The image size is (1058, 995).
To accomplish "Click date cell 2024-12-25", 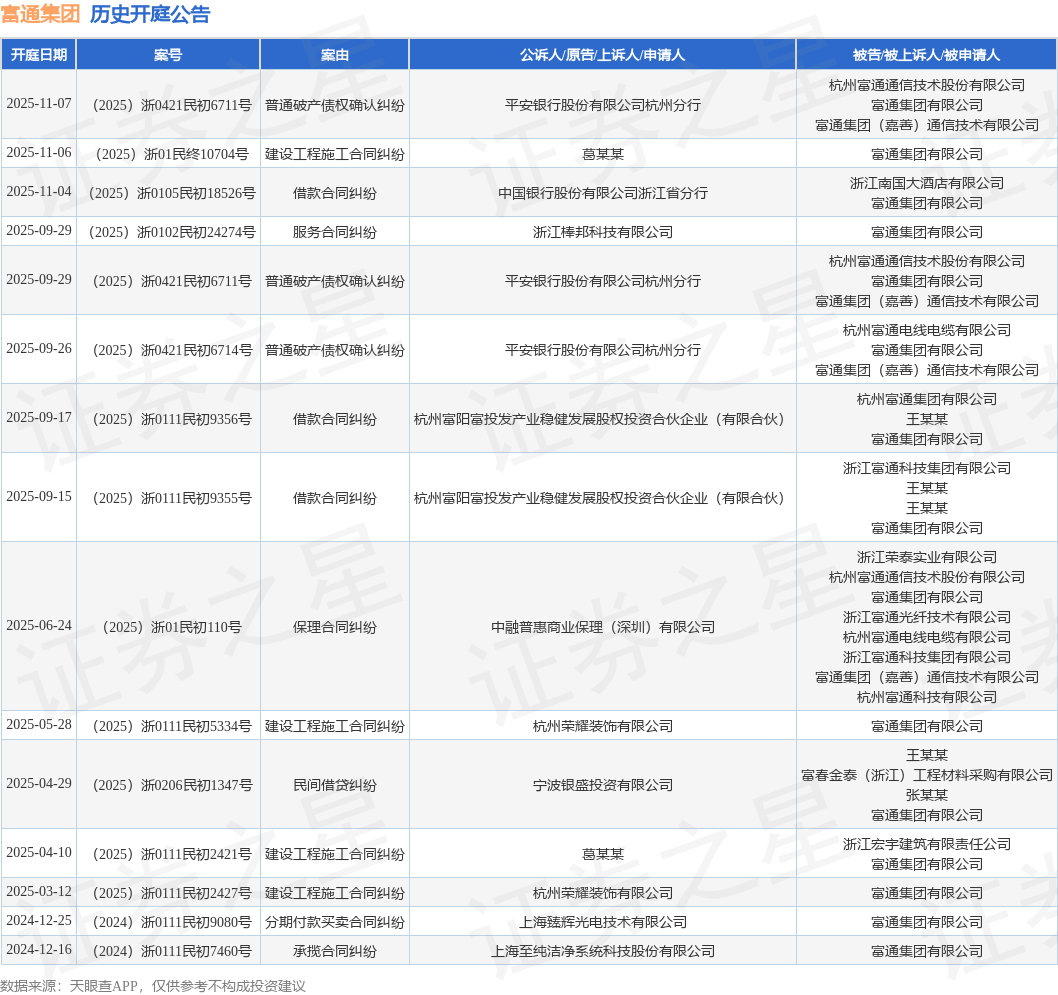I will pos(38,921).
